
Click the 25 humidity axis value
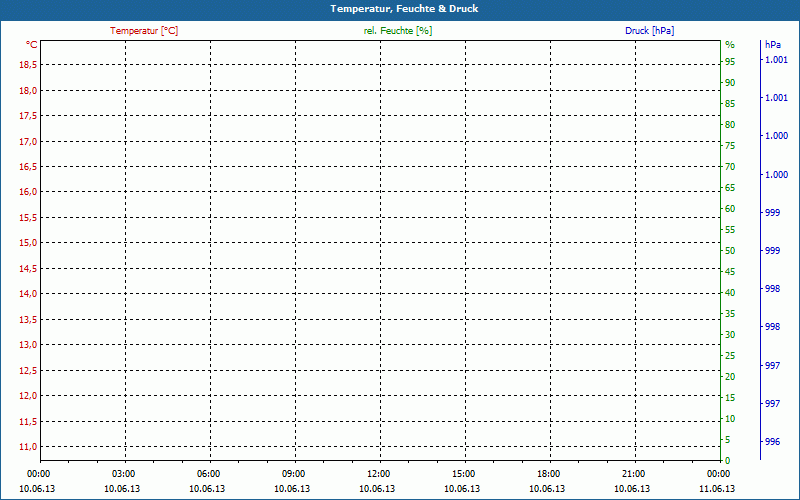pyautogui.click(x=730, y=356)
